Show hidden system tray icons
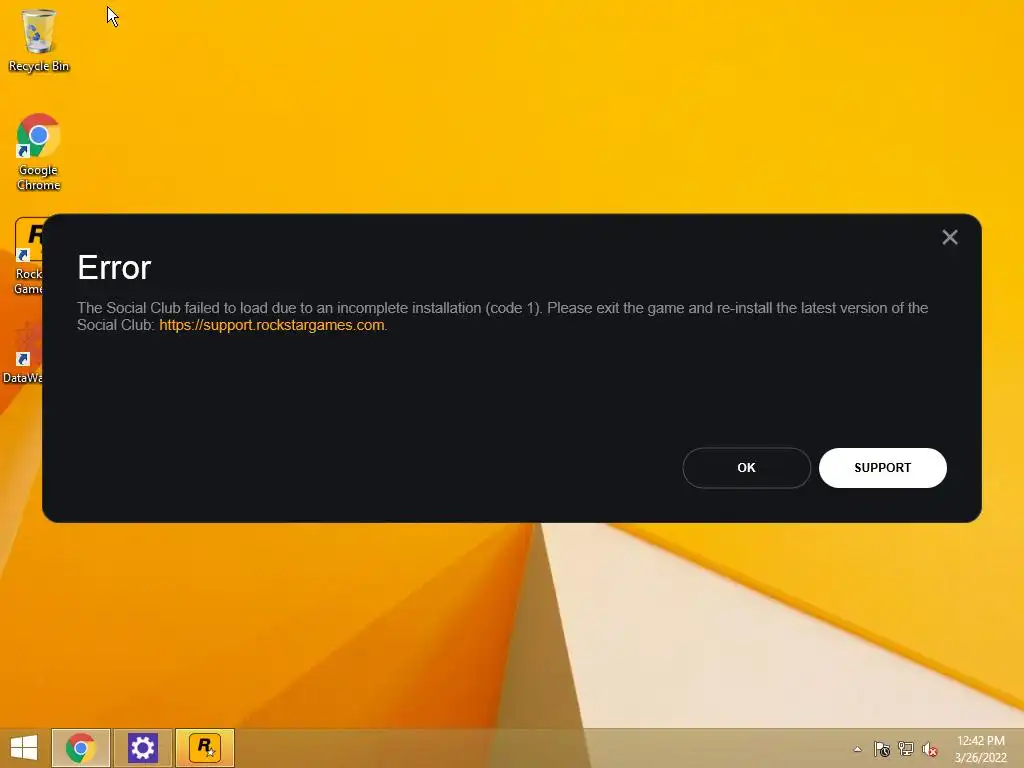The width and height of the screenshot is (1024, 768). click(857, 749)
